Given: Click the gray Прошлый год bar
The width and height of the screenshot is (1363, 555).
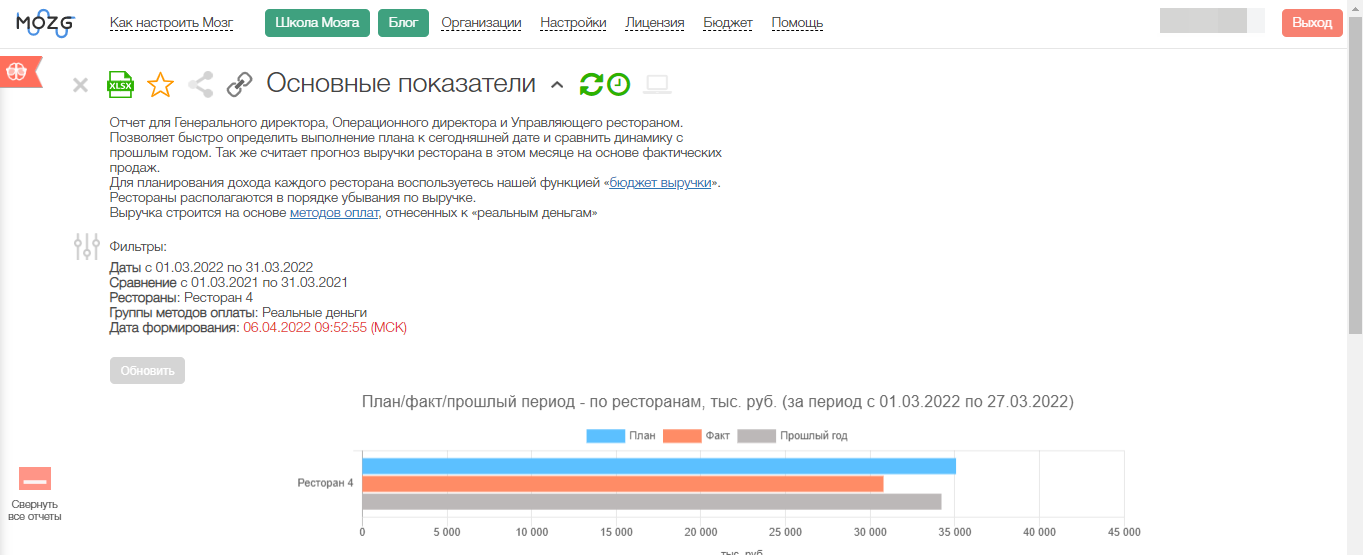Looking at the screenshot, I should tap(652, 502).
